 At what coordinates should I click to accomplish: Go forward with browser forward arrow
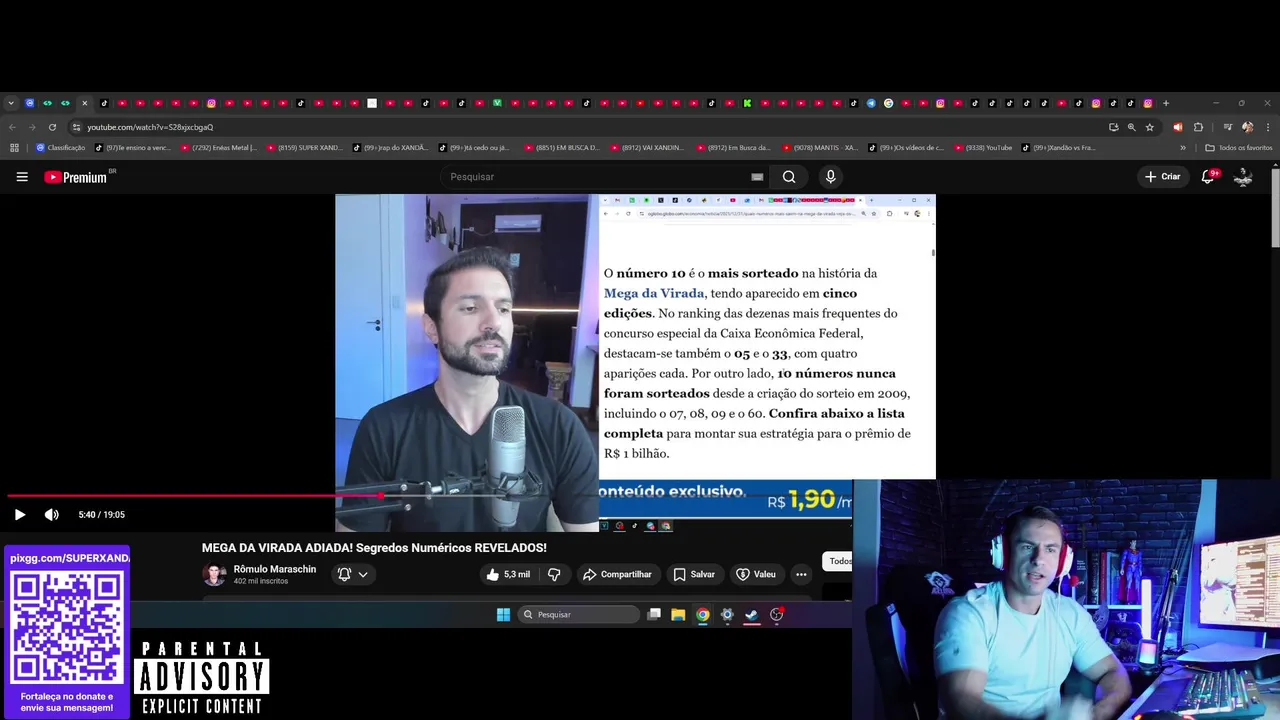pyautogui.click(x=32, y=127)
